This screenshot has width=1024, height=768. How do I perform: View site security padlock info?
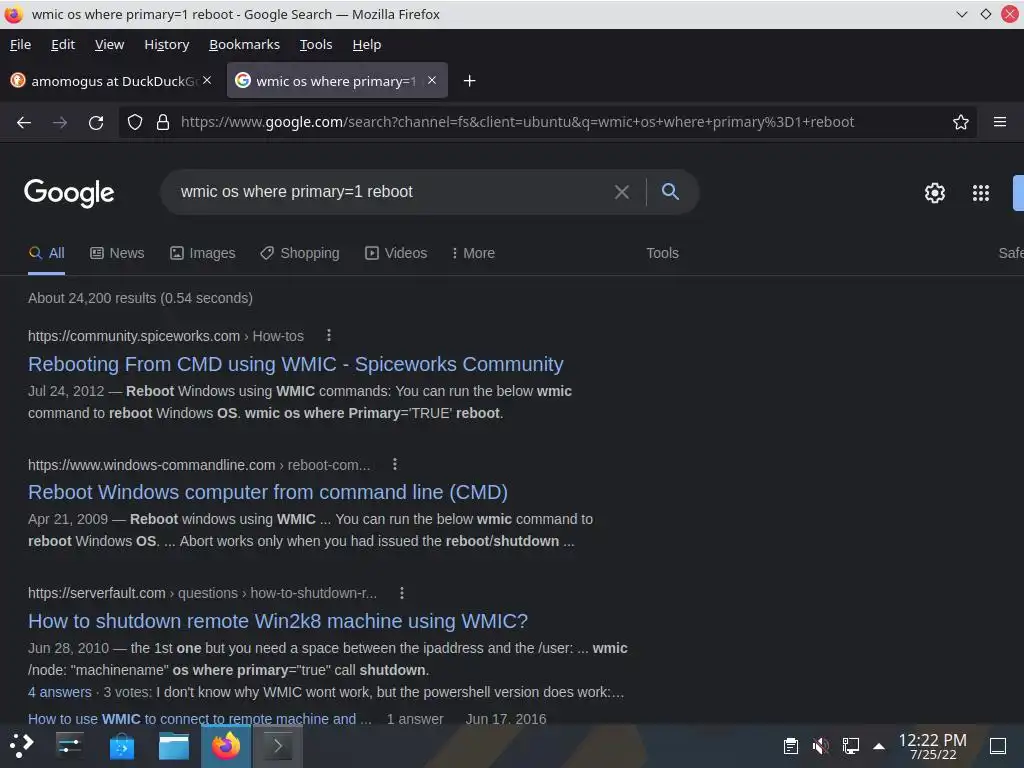tap(163, 122)
